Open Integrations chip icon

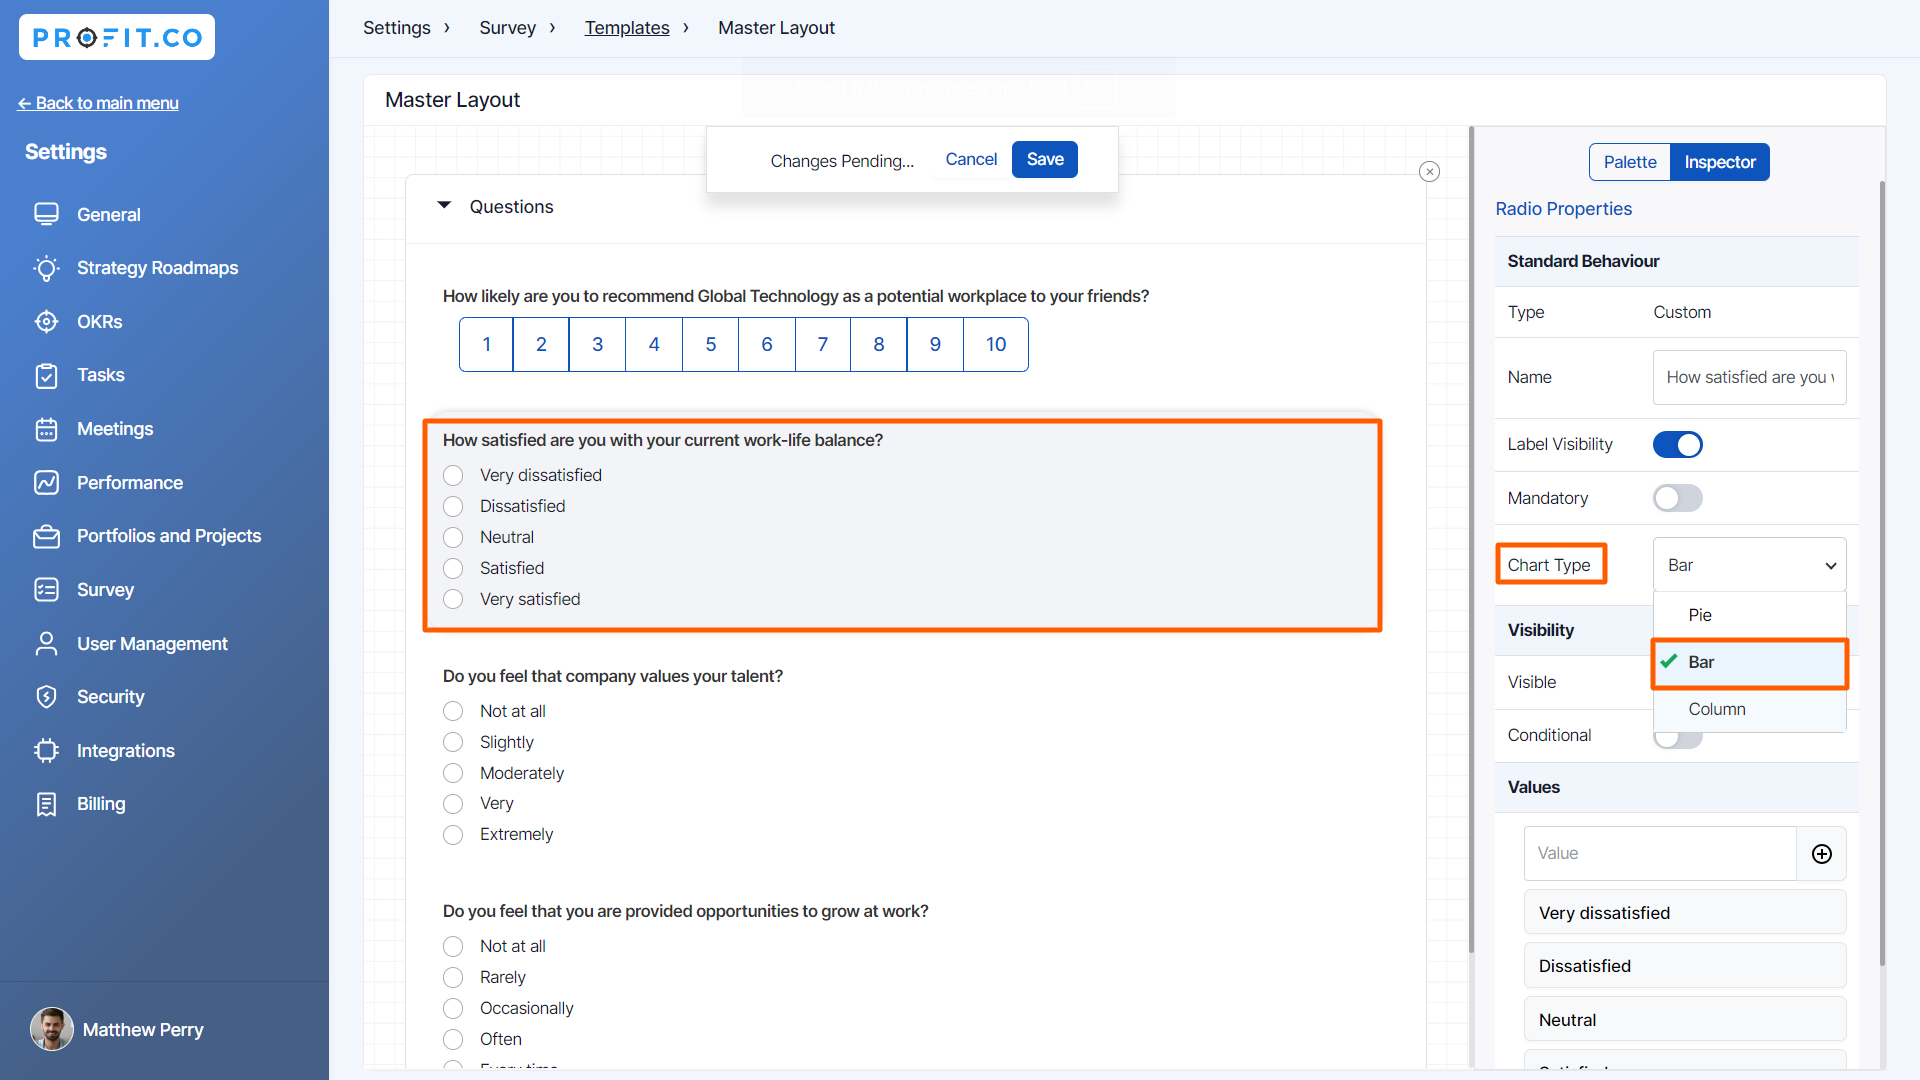coord(46,751)
